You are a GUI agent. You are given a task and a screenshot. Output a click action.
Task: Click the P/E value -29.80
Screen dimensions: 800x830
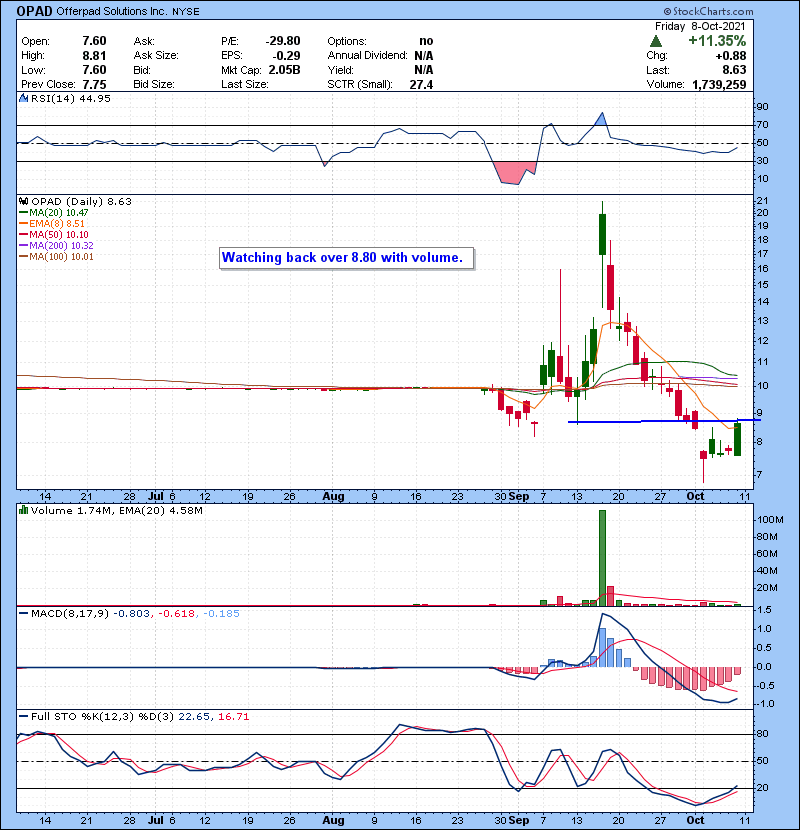coord(283,41)
